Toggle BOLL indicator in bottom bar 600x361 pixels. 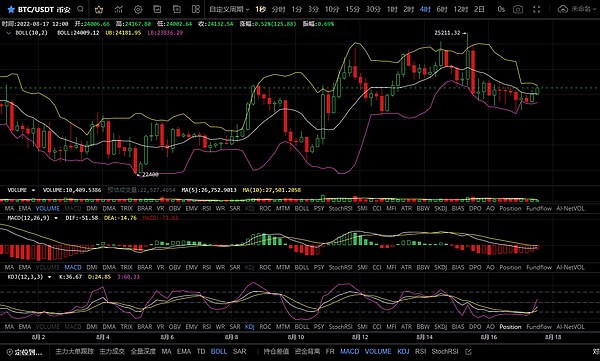[x=218, y=351]
